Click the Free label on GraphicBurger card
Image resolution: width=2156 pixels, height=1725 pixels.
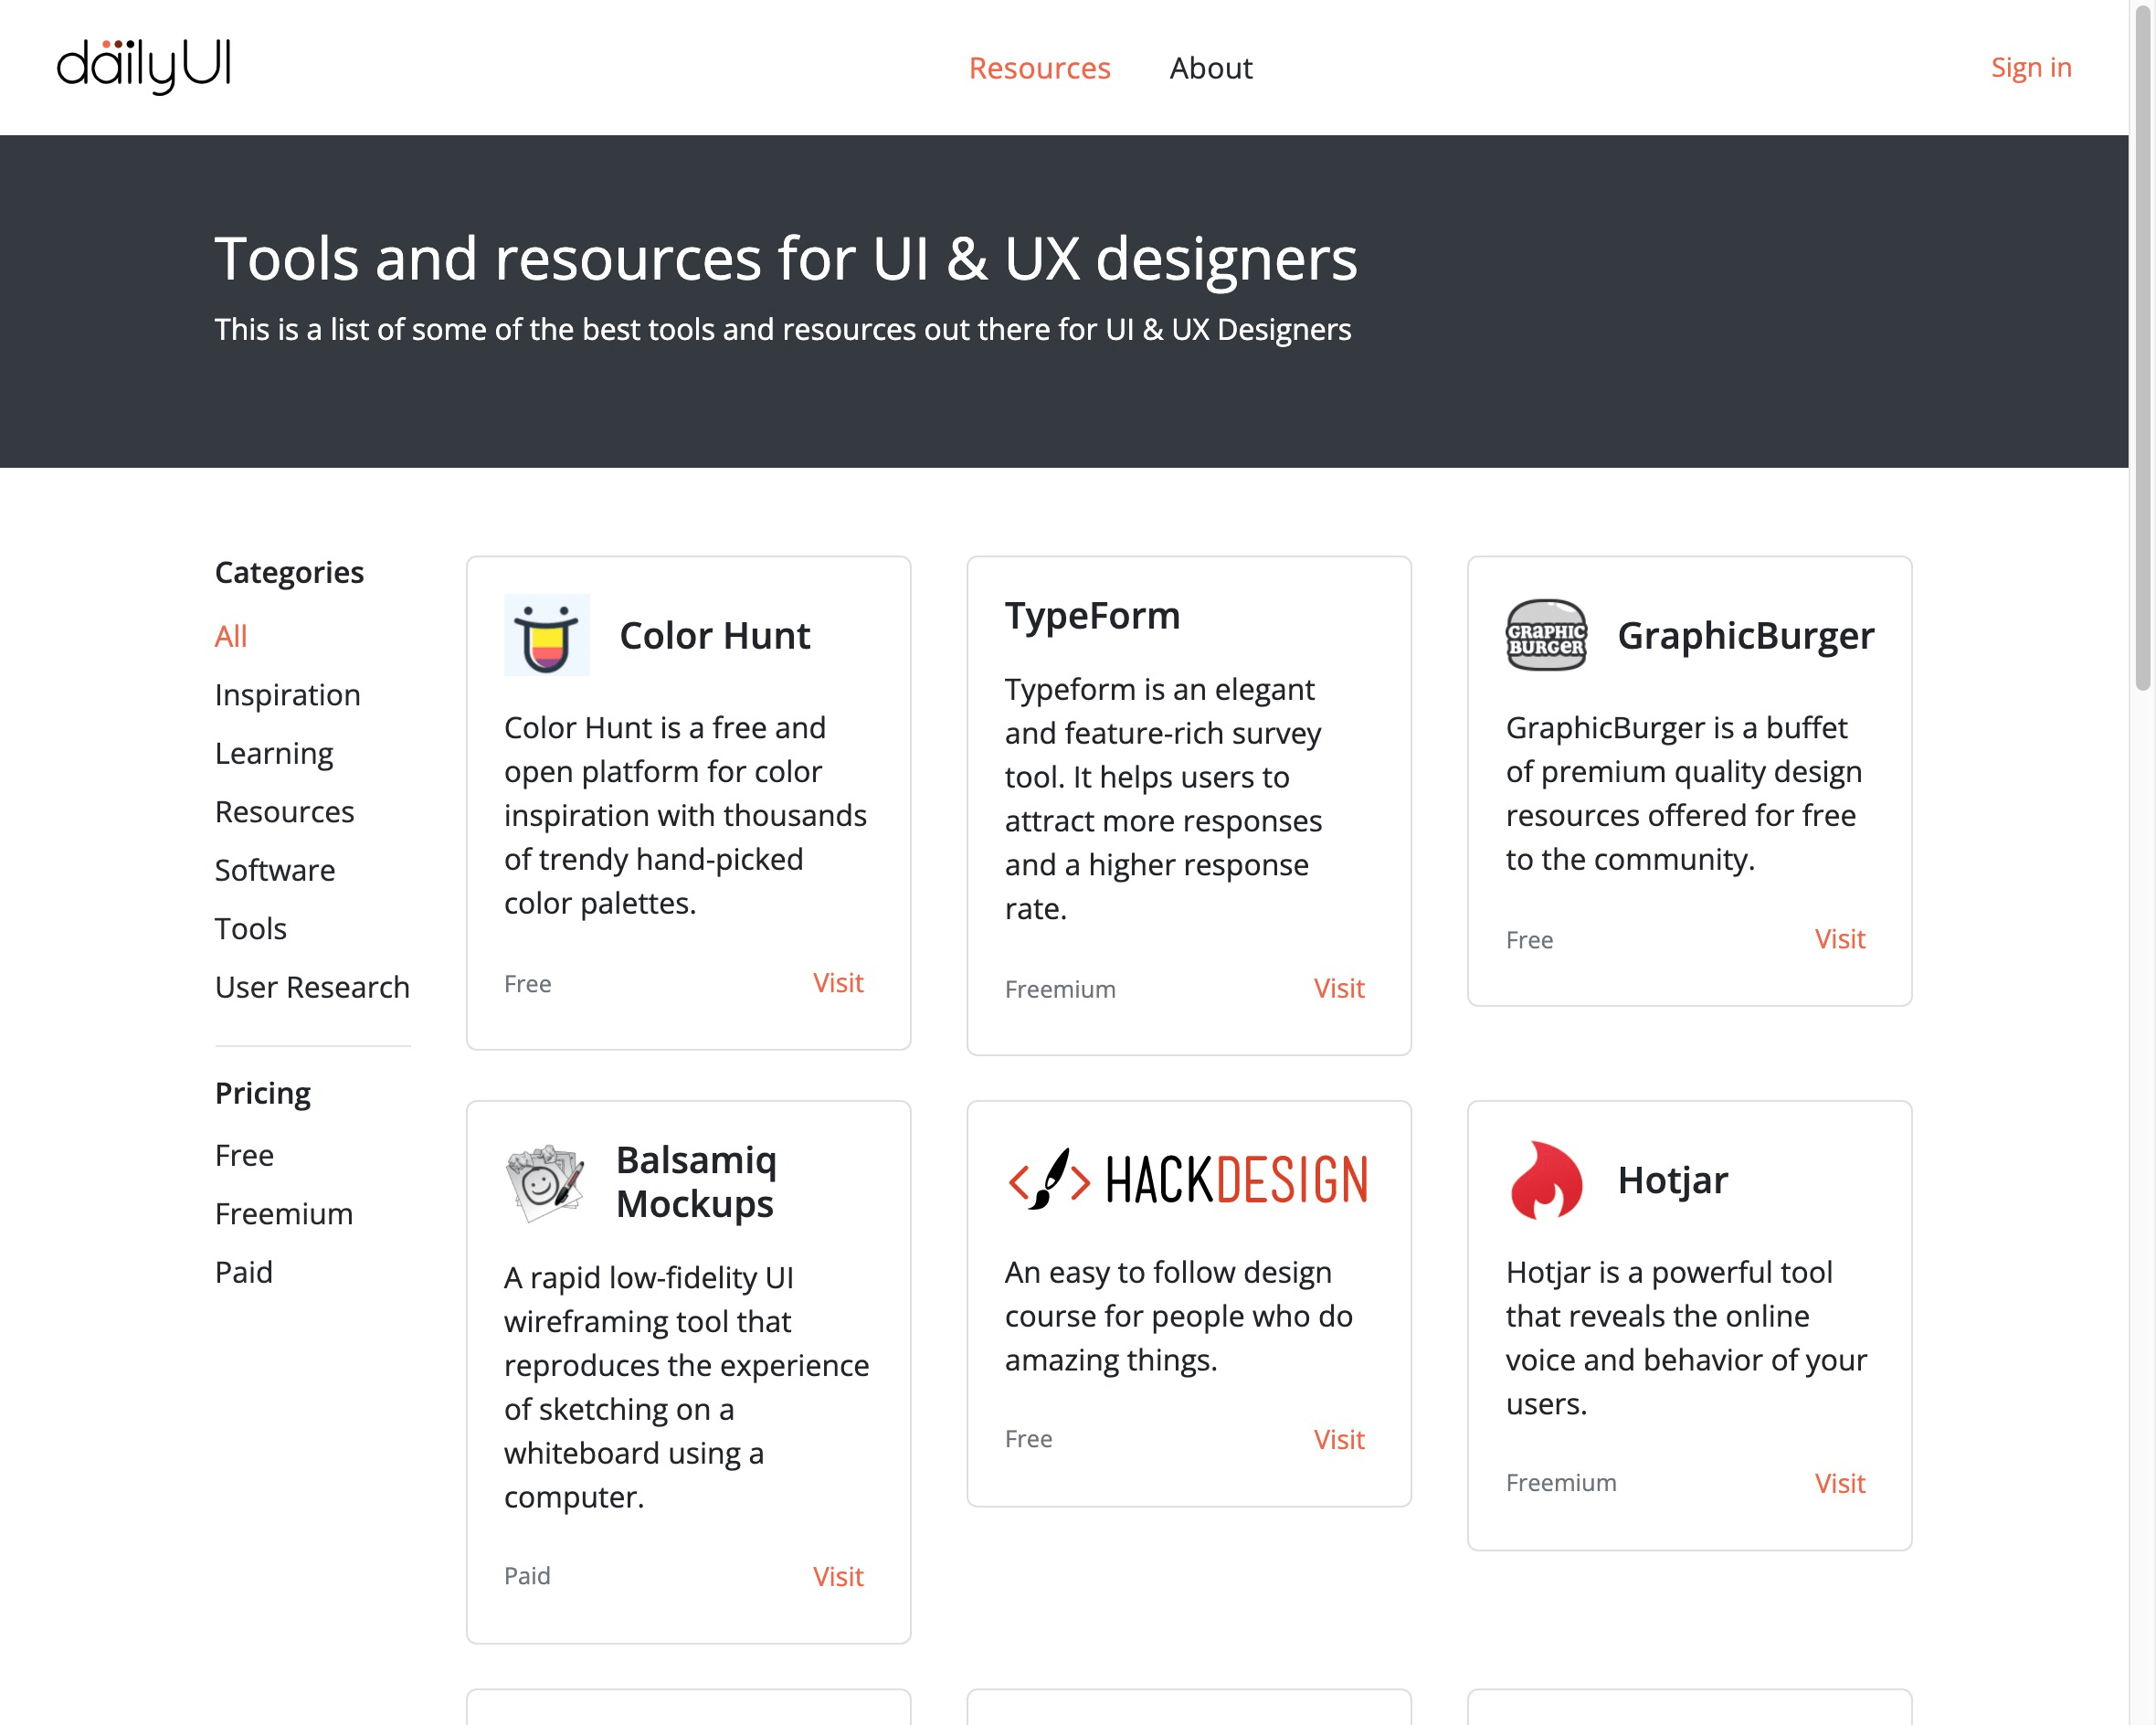1529,940
